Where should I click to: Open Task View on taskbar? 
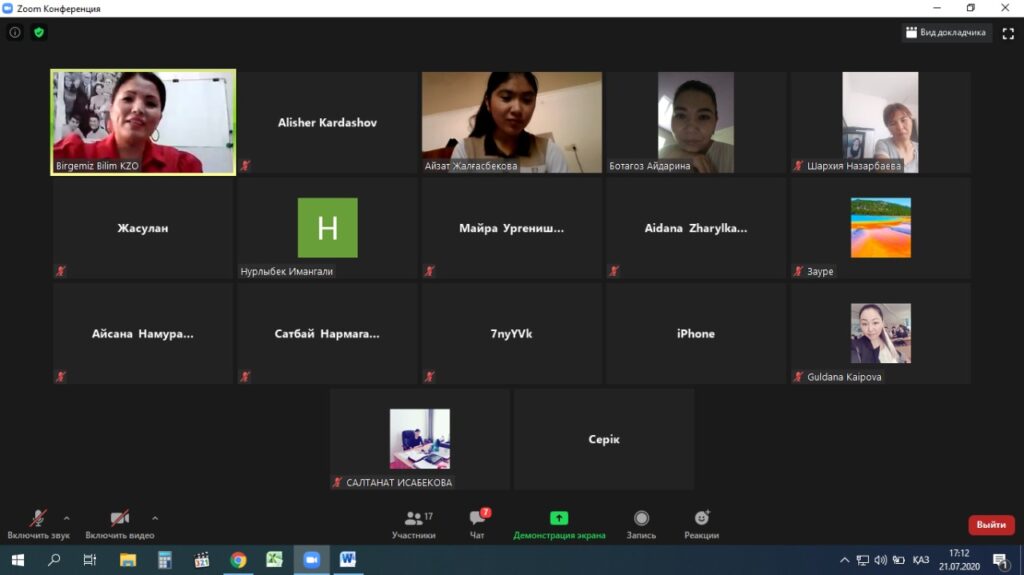(x=90, y=560)
